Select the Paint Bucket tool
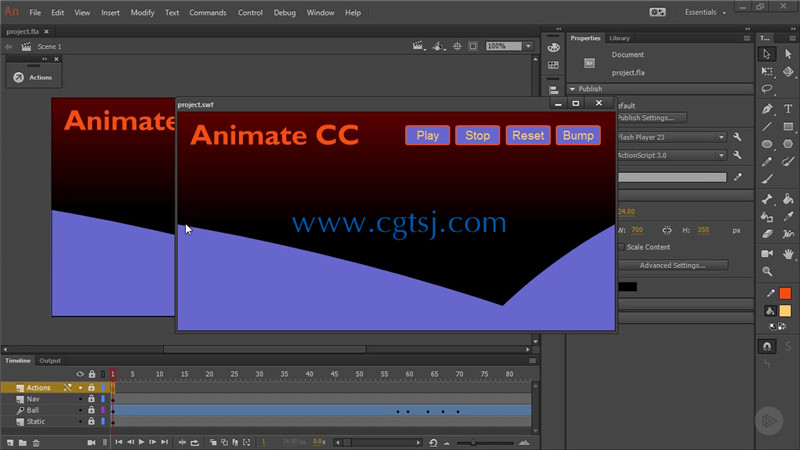The height and width of the screenshot is (450, 800). pyautogui.click(x=788, y=199)
